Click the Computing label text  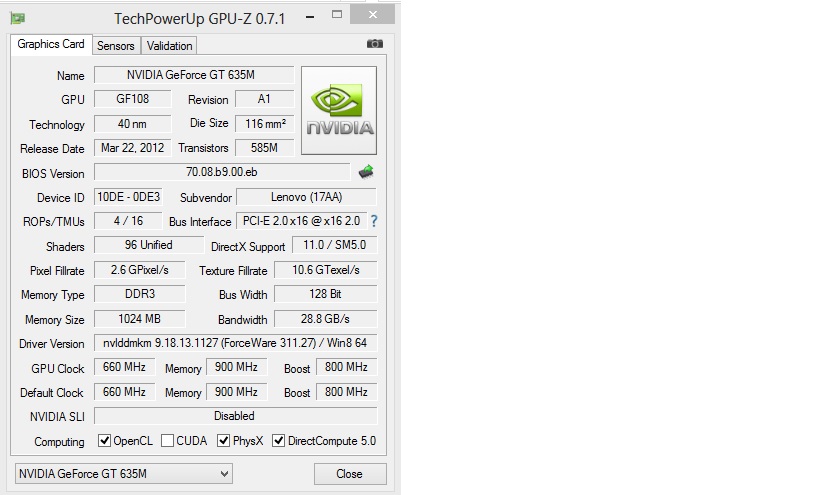(59, 442)
